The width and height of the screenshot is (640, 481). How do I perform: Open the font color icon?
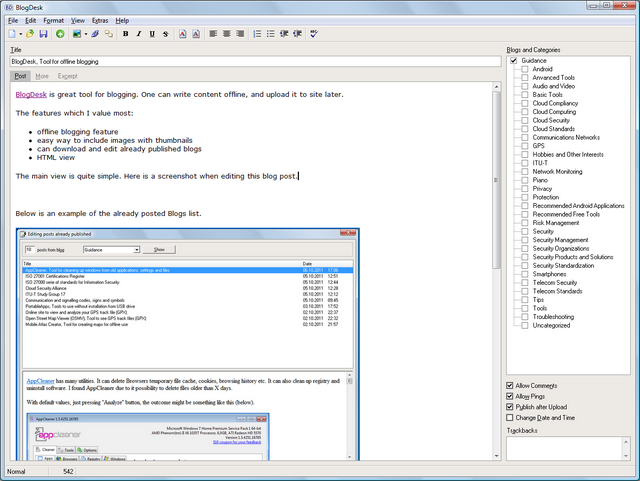[182, 34]
